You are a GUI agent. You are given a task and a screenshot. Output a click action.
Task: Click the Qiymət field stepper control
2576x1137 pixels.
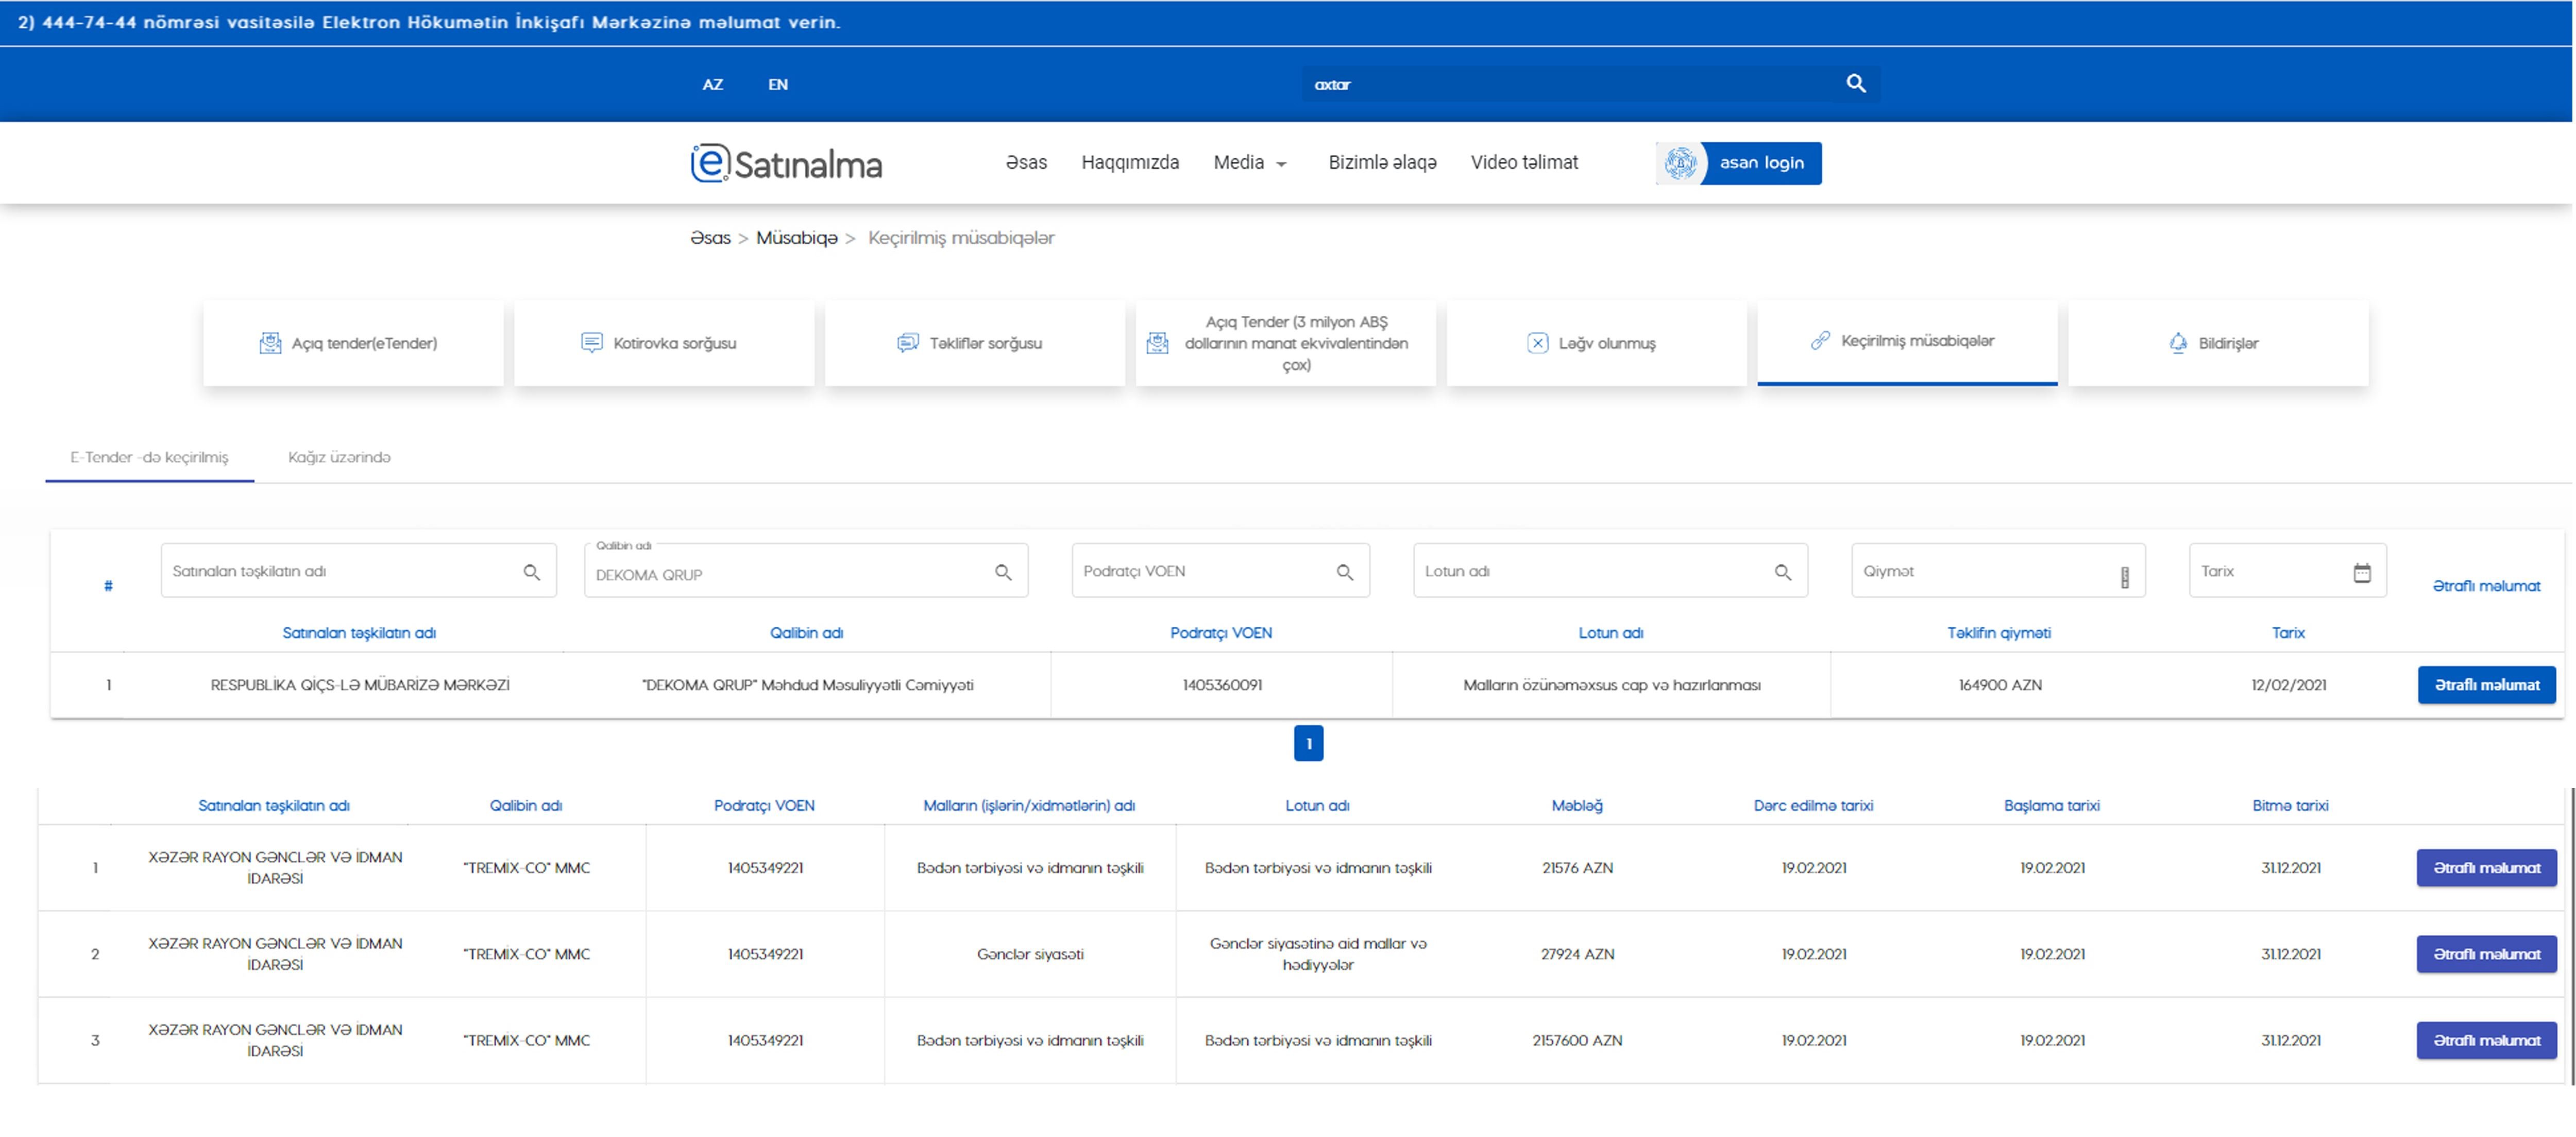coord(2124,577)
